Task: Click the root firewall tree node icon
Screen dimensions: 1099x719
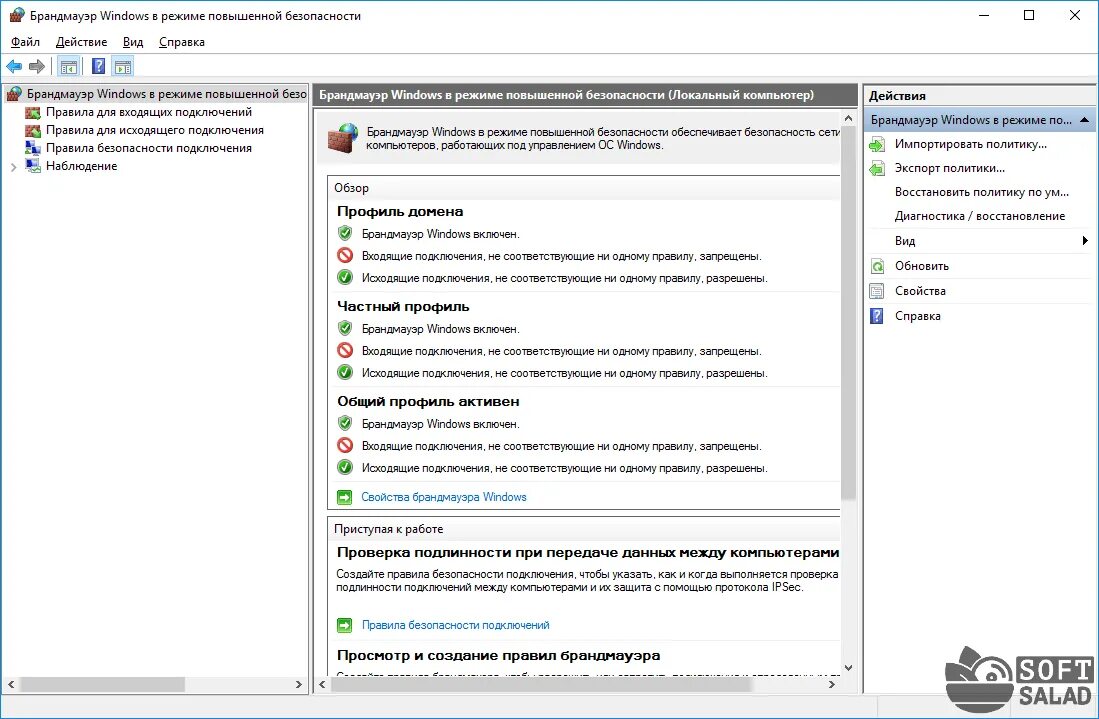Action: pos(14,94)
